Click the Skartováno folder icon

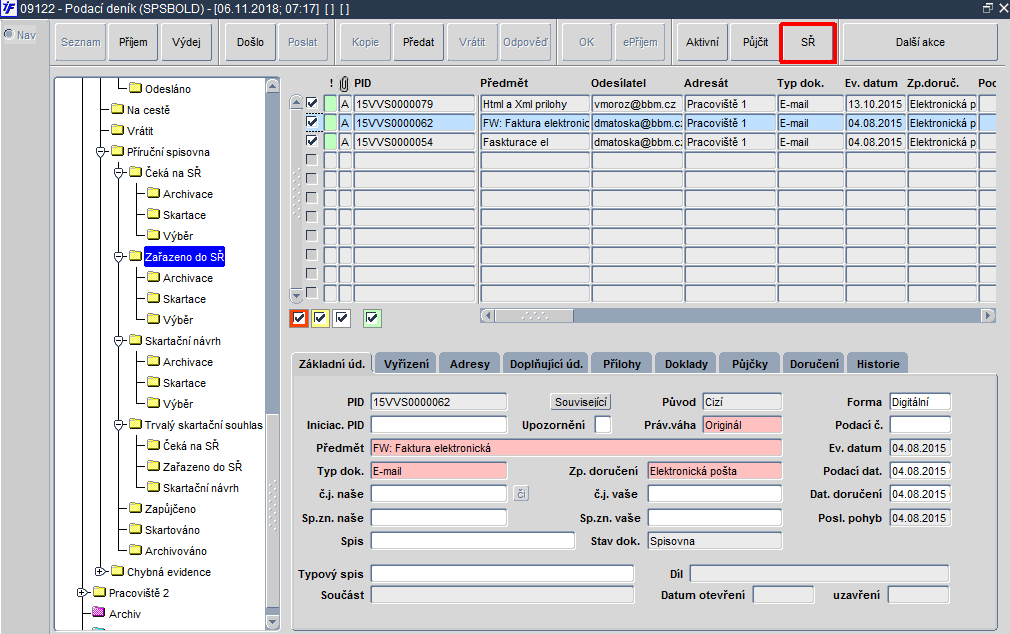pyautogui.click(x=135, y=529)
